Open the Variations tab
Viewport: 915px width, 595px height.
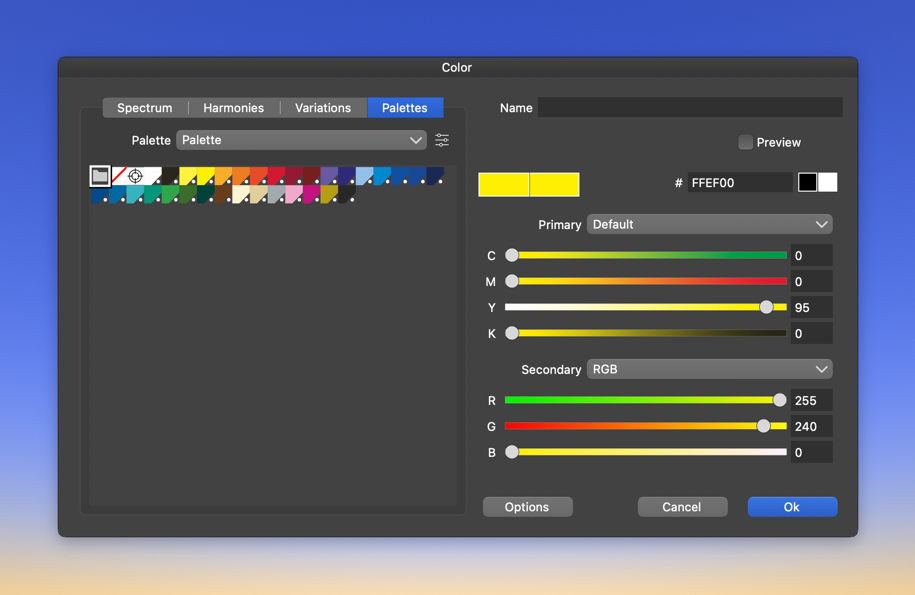pos(323,108)
